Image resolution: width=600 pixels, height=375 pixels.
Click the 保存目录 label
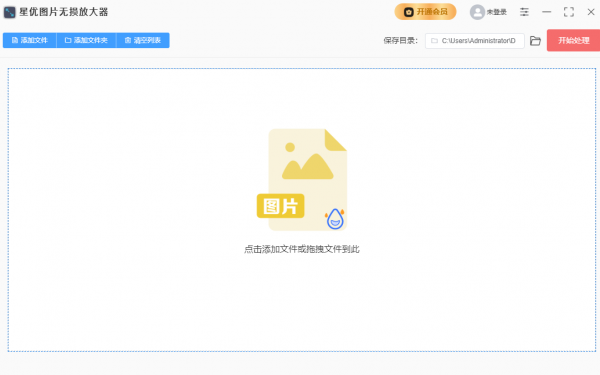[401, 41]
